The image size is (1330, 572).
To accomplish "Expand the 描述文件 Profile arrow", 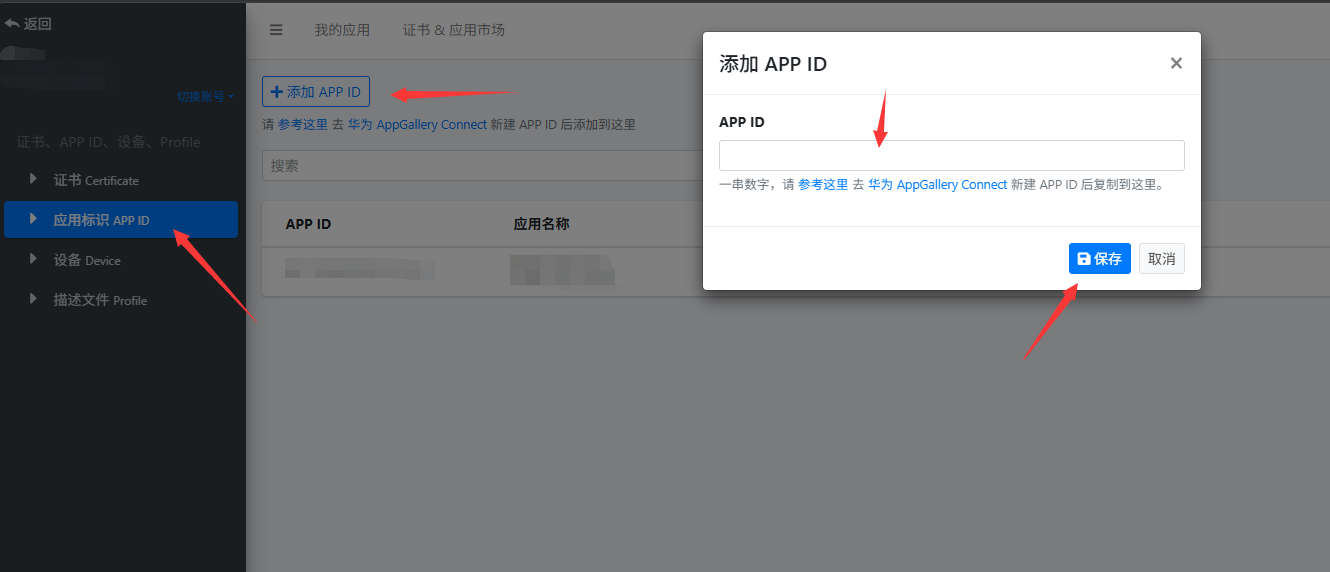I will coord(33,299).
